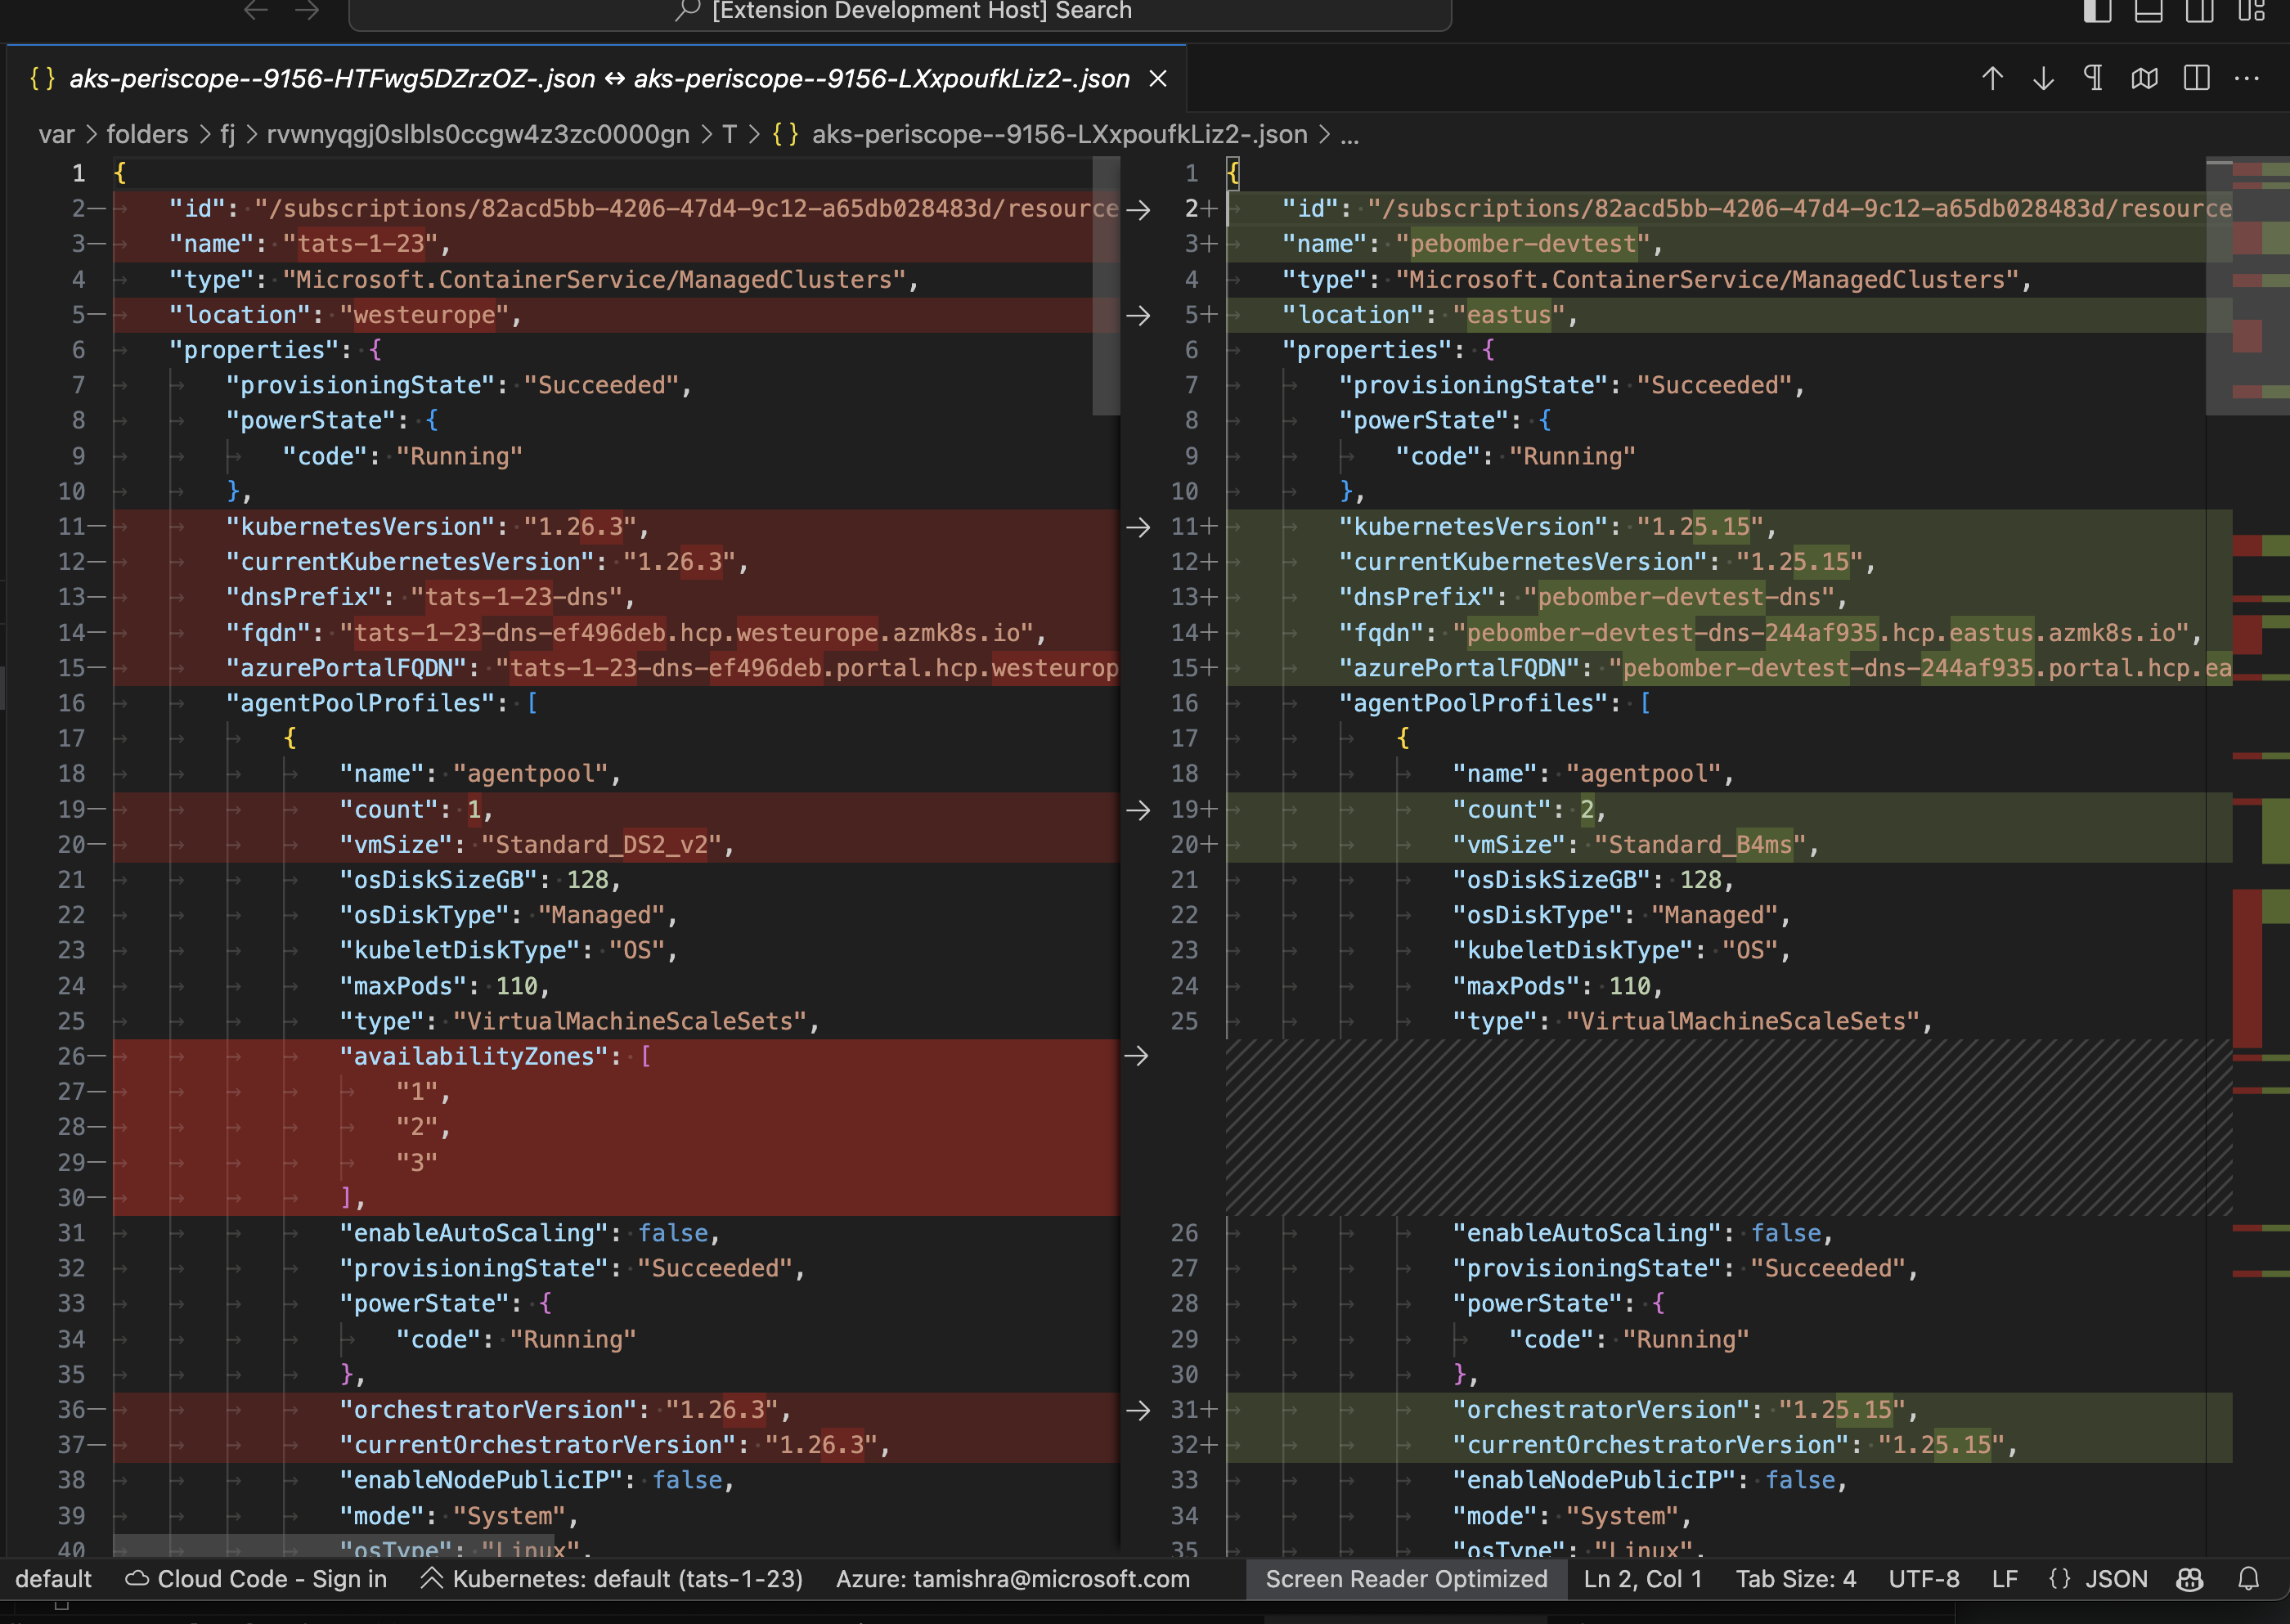The width and height of the screenshot is (2290, 1624).
Task: Select the 'fj' breadcrumb segment
Action: click(x=228, y=134)
